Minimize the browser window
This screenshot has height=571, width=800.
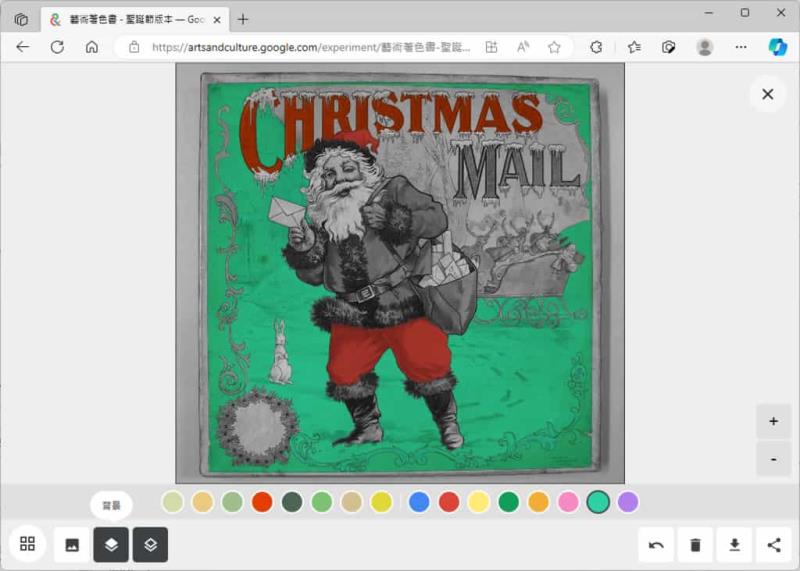tap(709, 12)
